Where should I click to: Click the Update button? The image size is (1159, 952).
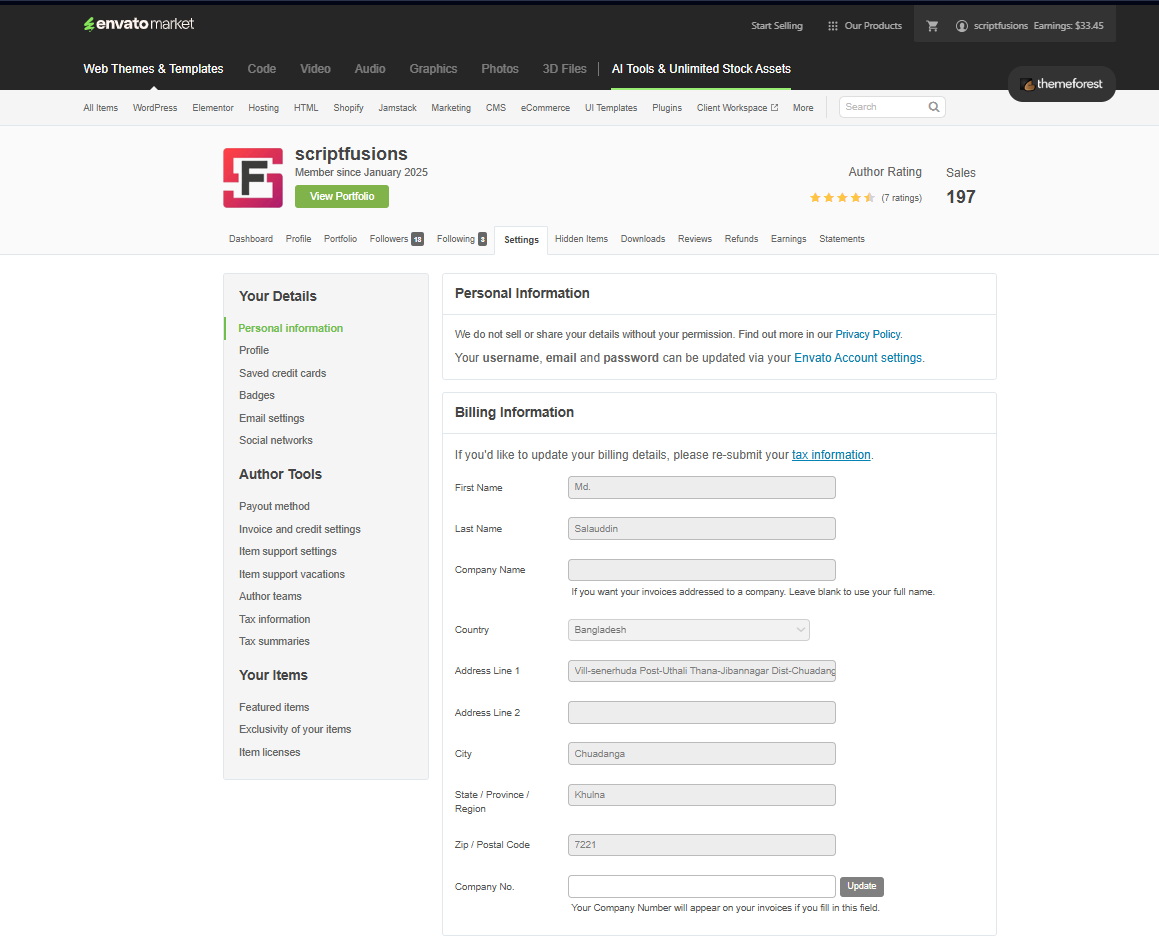pos(861,886)
